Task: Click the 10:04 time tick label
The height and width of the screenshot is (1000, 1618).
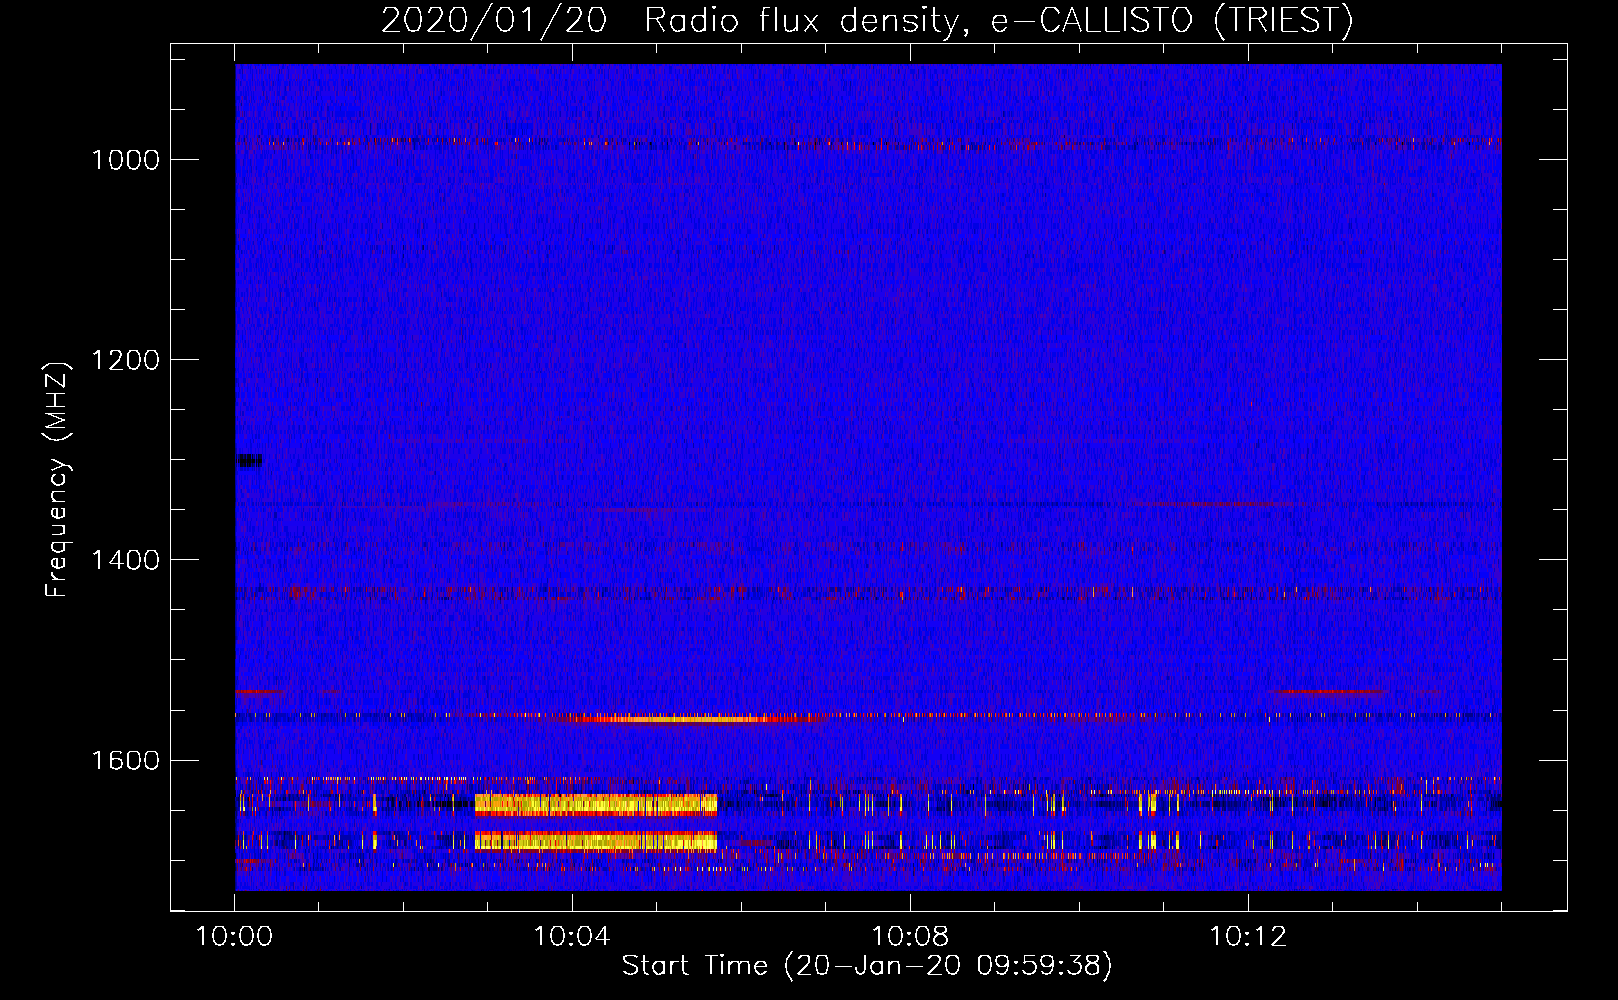Action: click(x=572, y=937)
